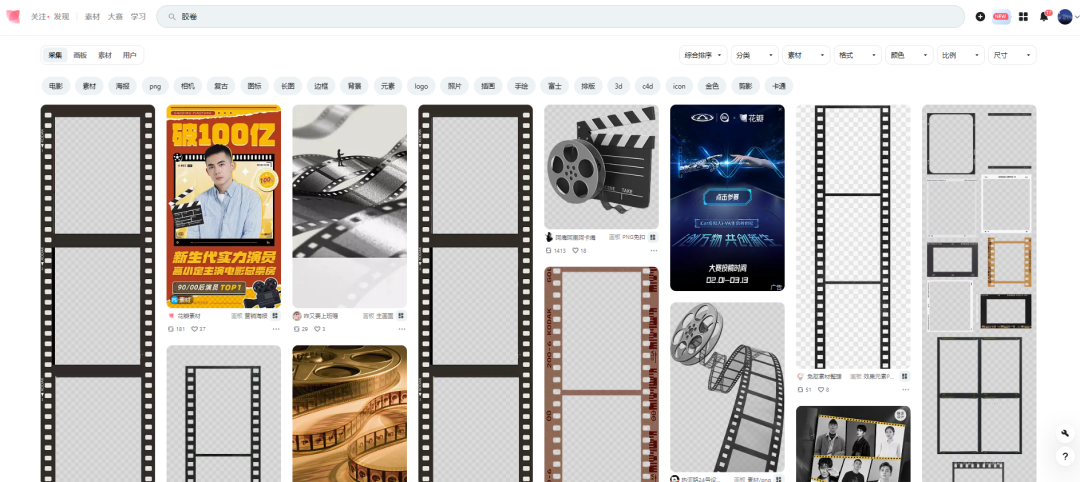Click the search field containing 胶卷
1080x482 pixels.
pos(560,17)
